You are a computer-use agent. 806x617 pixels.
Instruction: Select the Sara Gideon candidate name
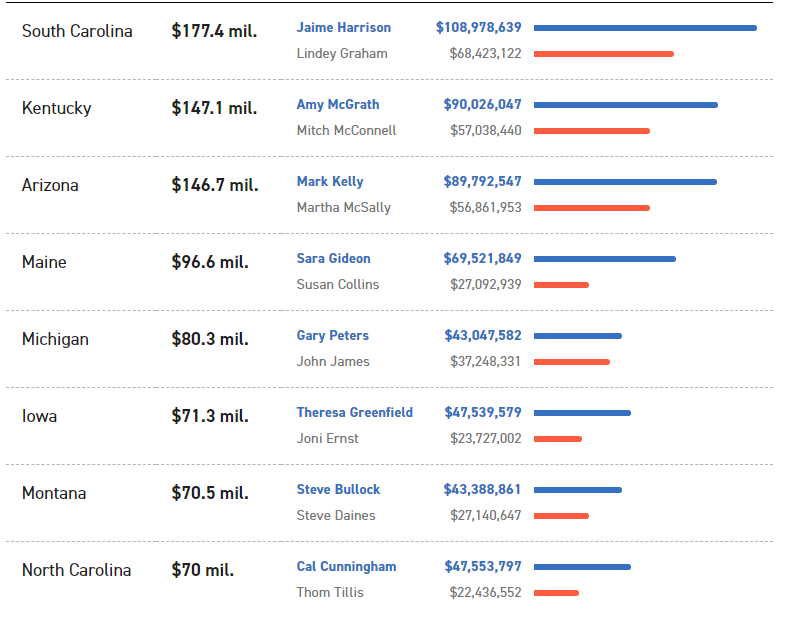[333, 258]
